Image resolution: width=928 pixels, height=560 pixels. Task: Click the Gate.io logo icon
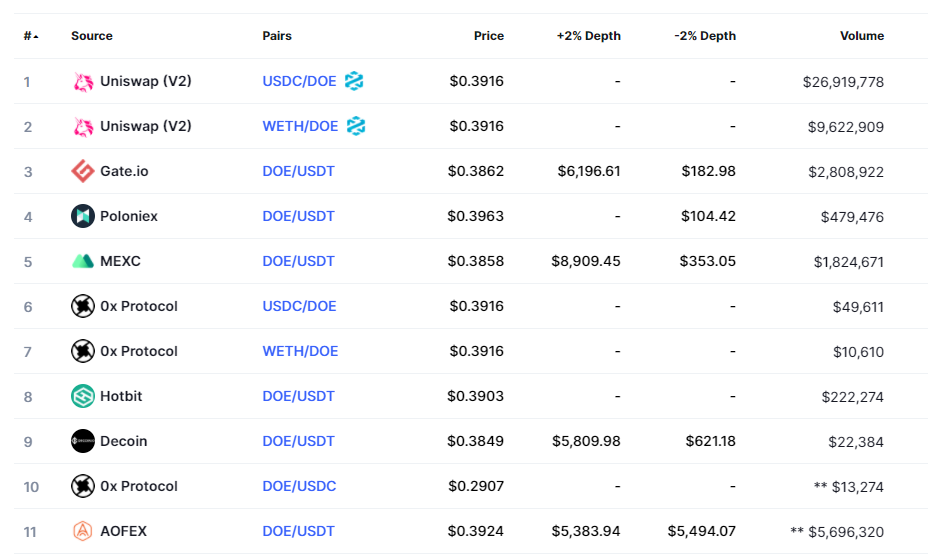(x=83, y=171)
